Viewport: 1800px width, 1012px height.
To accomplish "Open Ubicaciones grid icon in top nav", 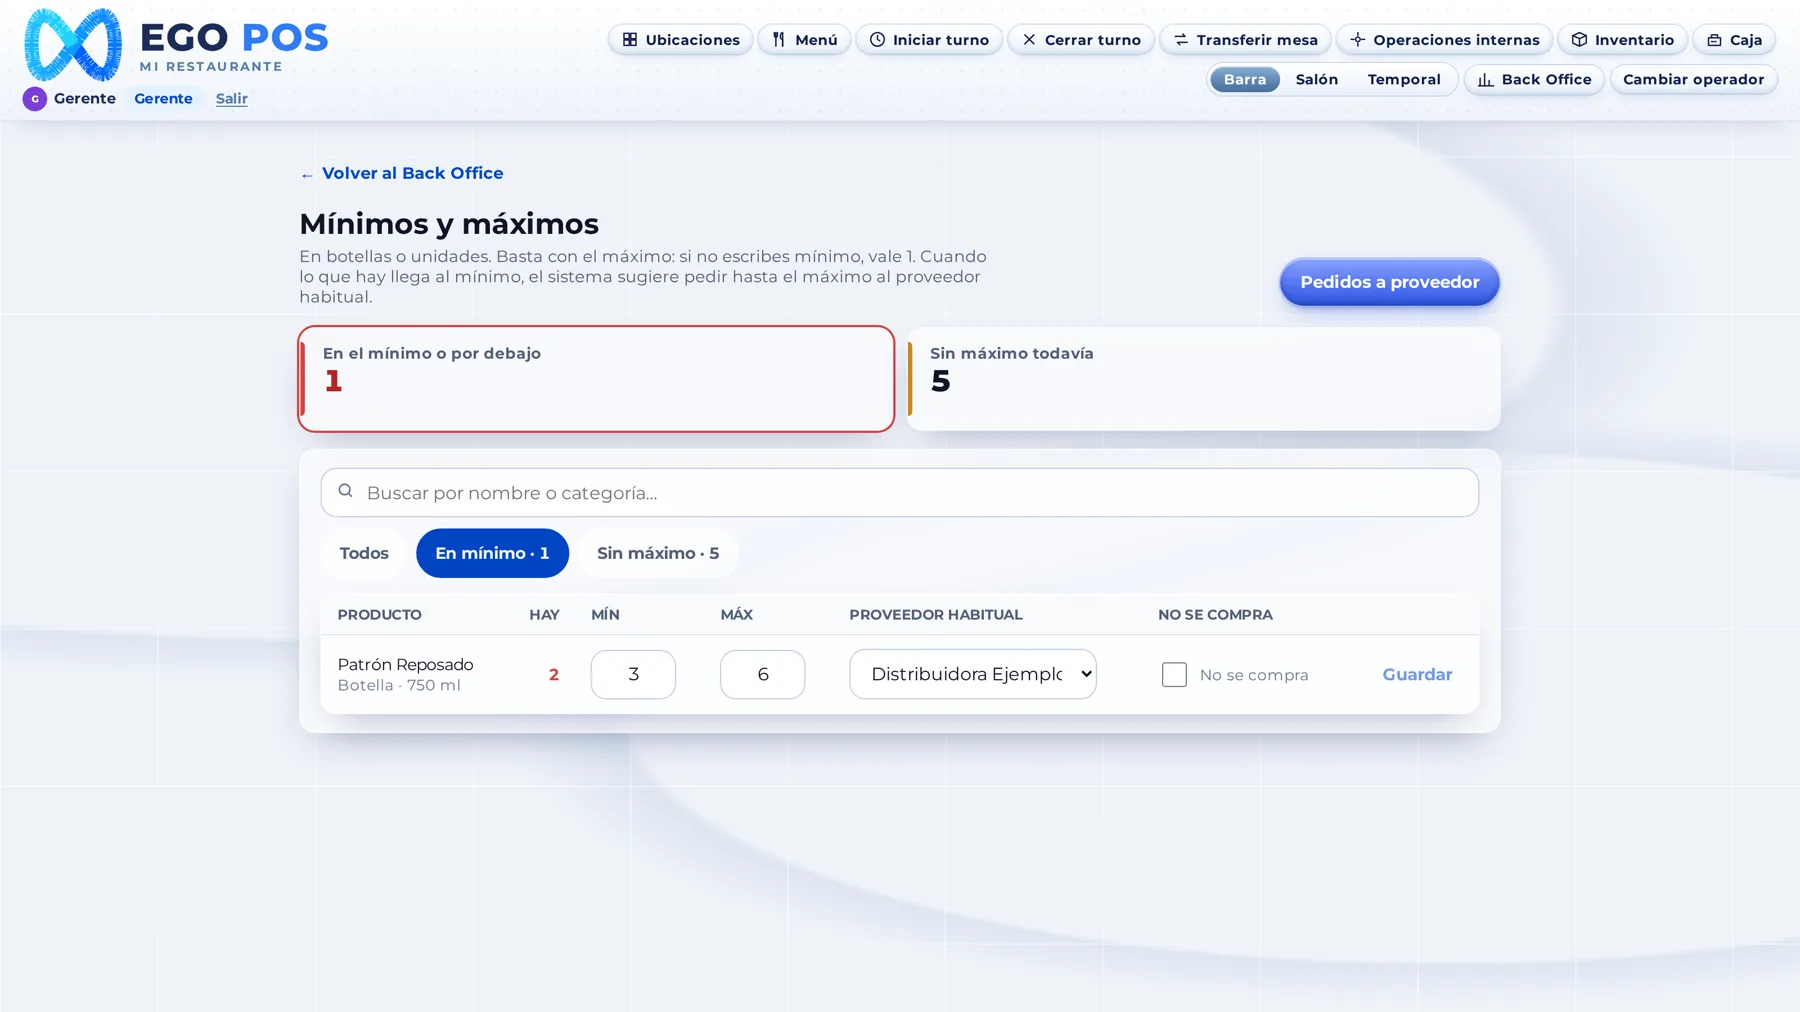I will pos(630,40).
